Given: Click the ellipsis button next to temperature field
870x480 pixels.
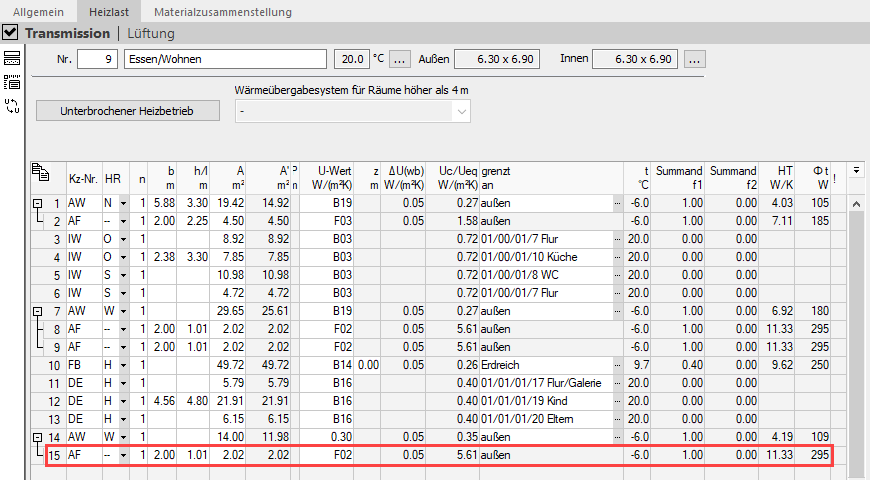Looking at the screenshot, I should [x=399, y=59].
